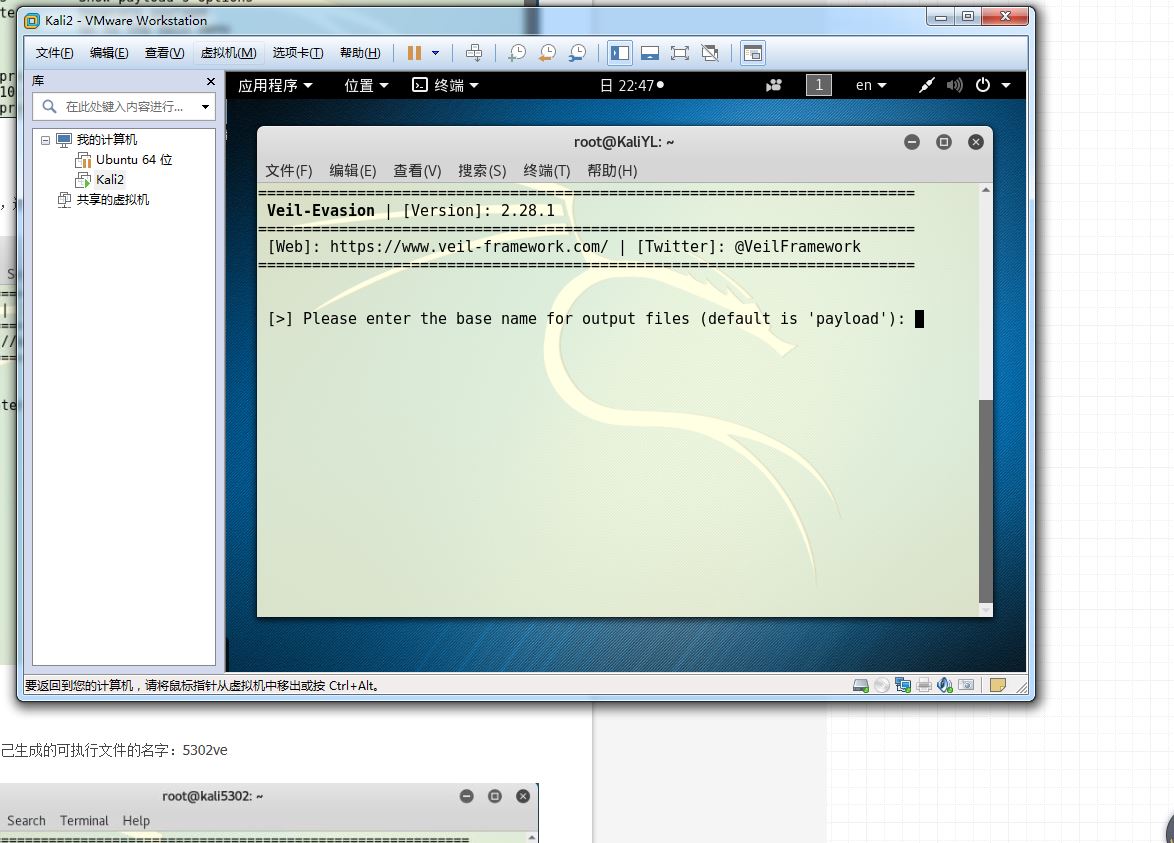
Task: Minimize the root@KaliYL terminal window
Action: click(911, 142)
